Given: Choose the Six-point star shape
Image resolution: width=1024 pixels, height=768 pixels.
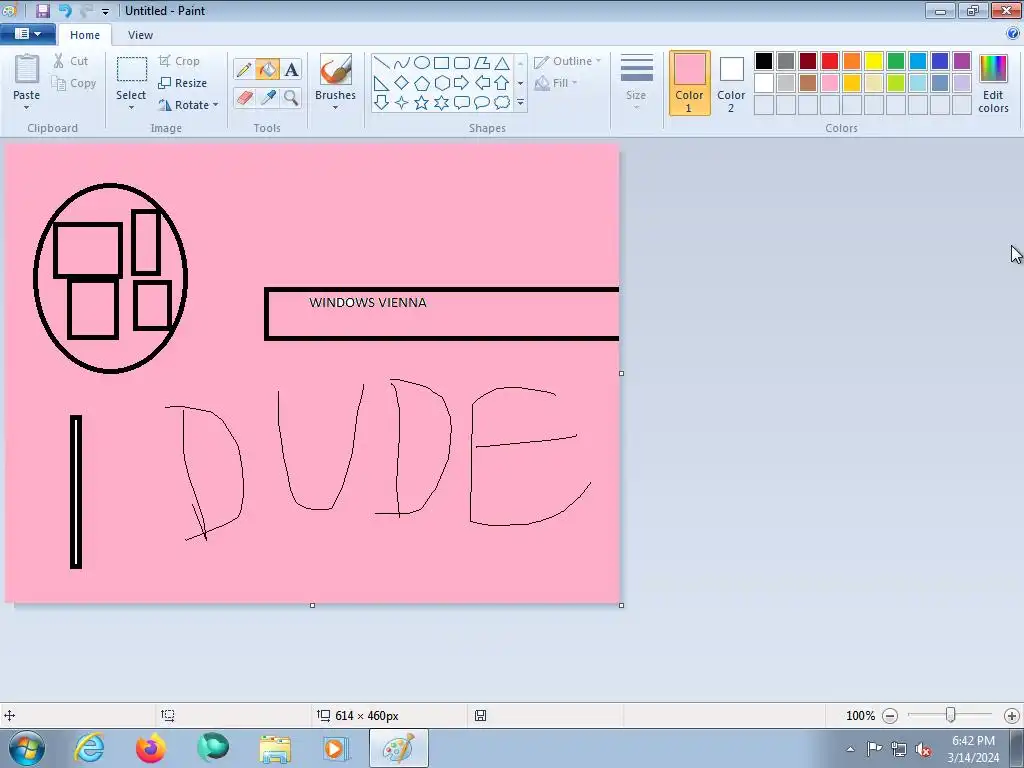Looking at the screenshot, I should coord(441,103).
